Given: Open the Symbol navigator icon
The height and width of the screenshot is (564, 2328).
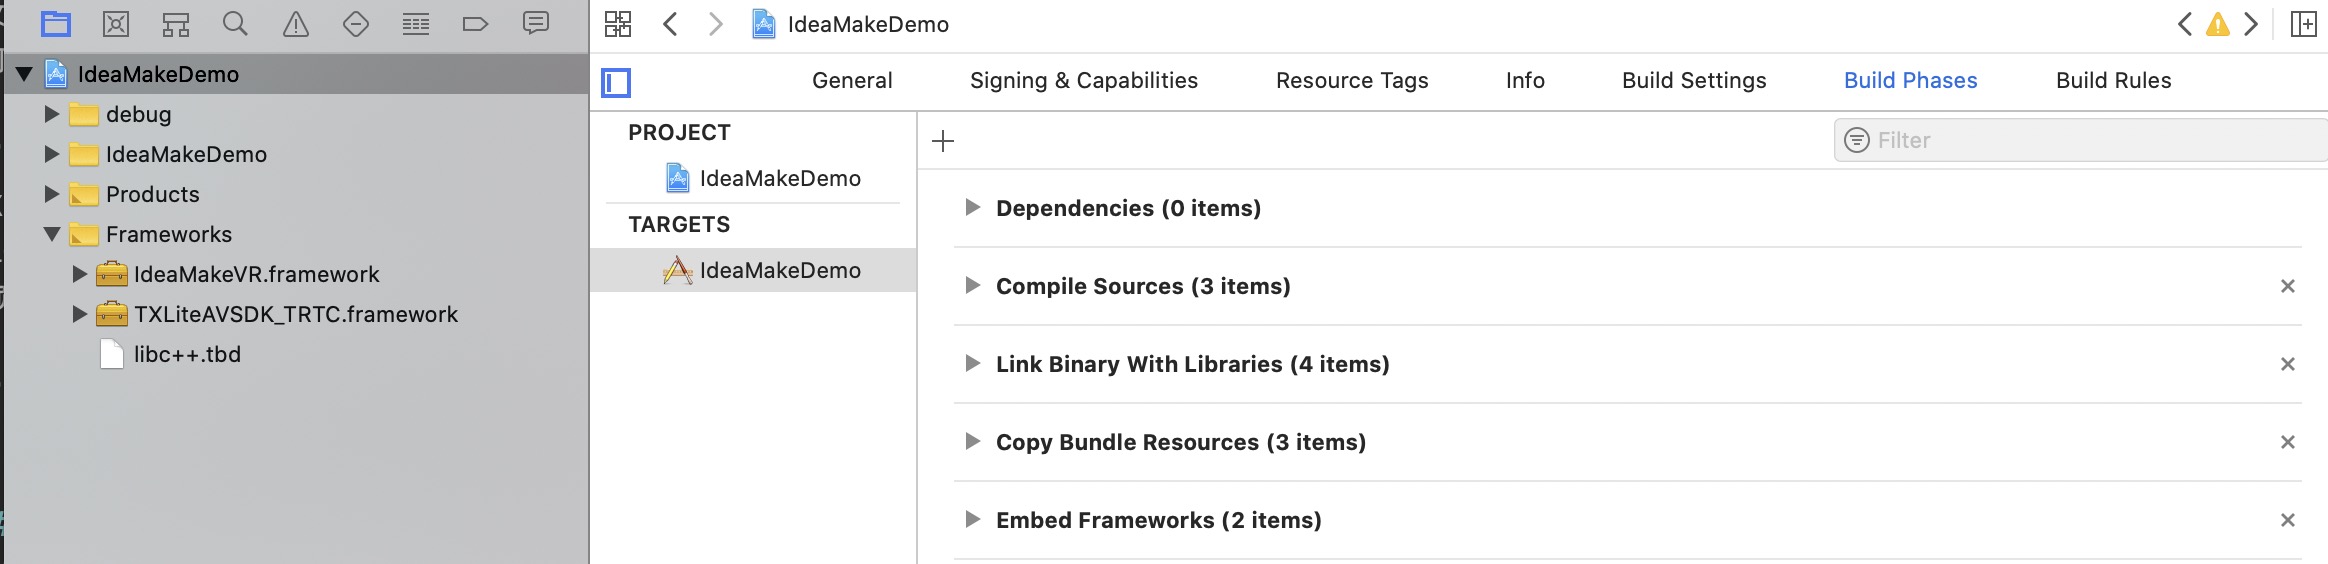Looking at the screenshot, I should (x=176, y=24).
